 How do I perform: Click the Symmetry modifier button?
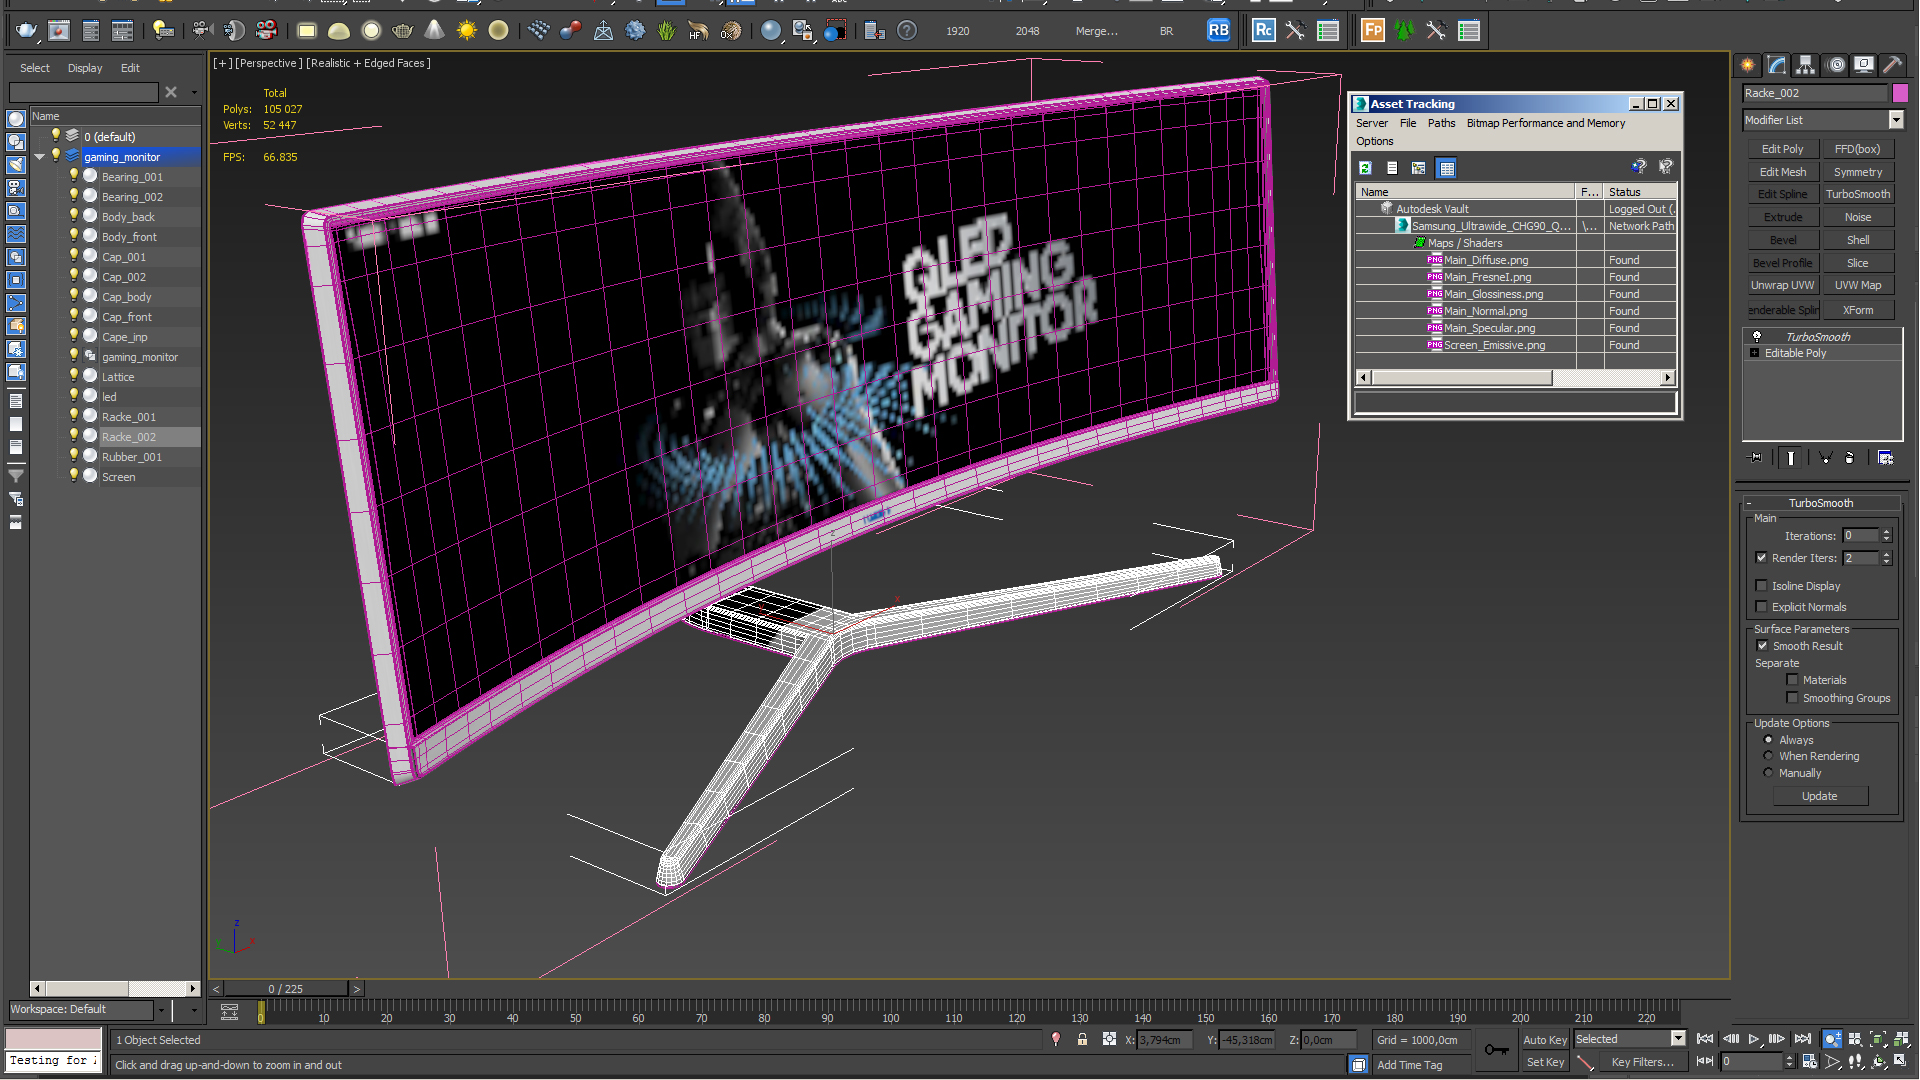(x=1857, y=172)
